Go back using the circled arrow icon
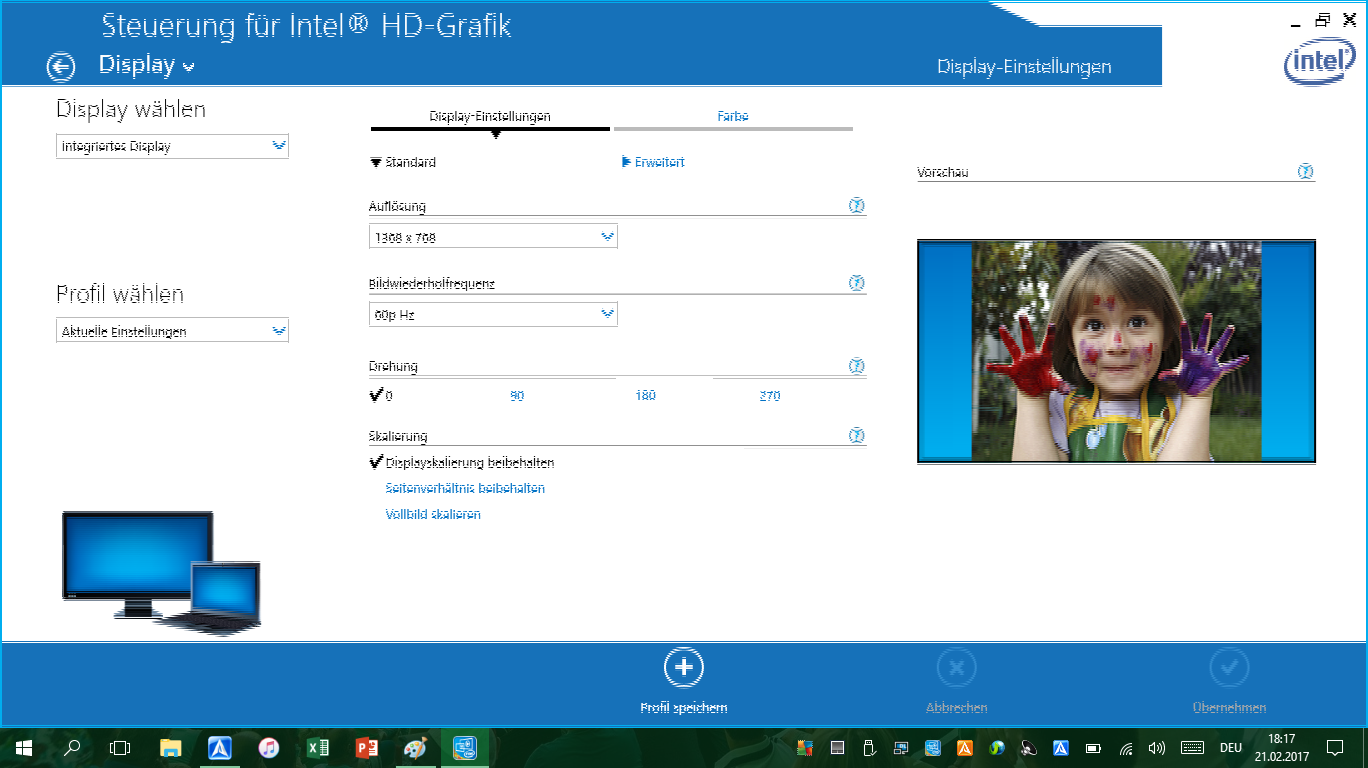 [61, 67]
